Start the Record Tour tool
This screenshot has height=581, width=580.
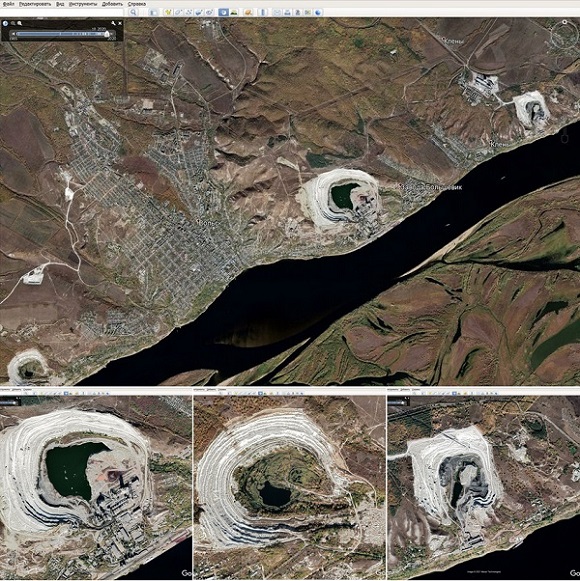[209, 13]
